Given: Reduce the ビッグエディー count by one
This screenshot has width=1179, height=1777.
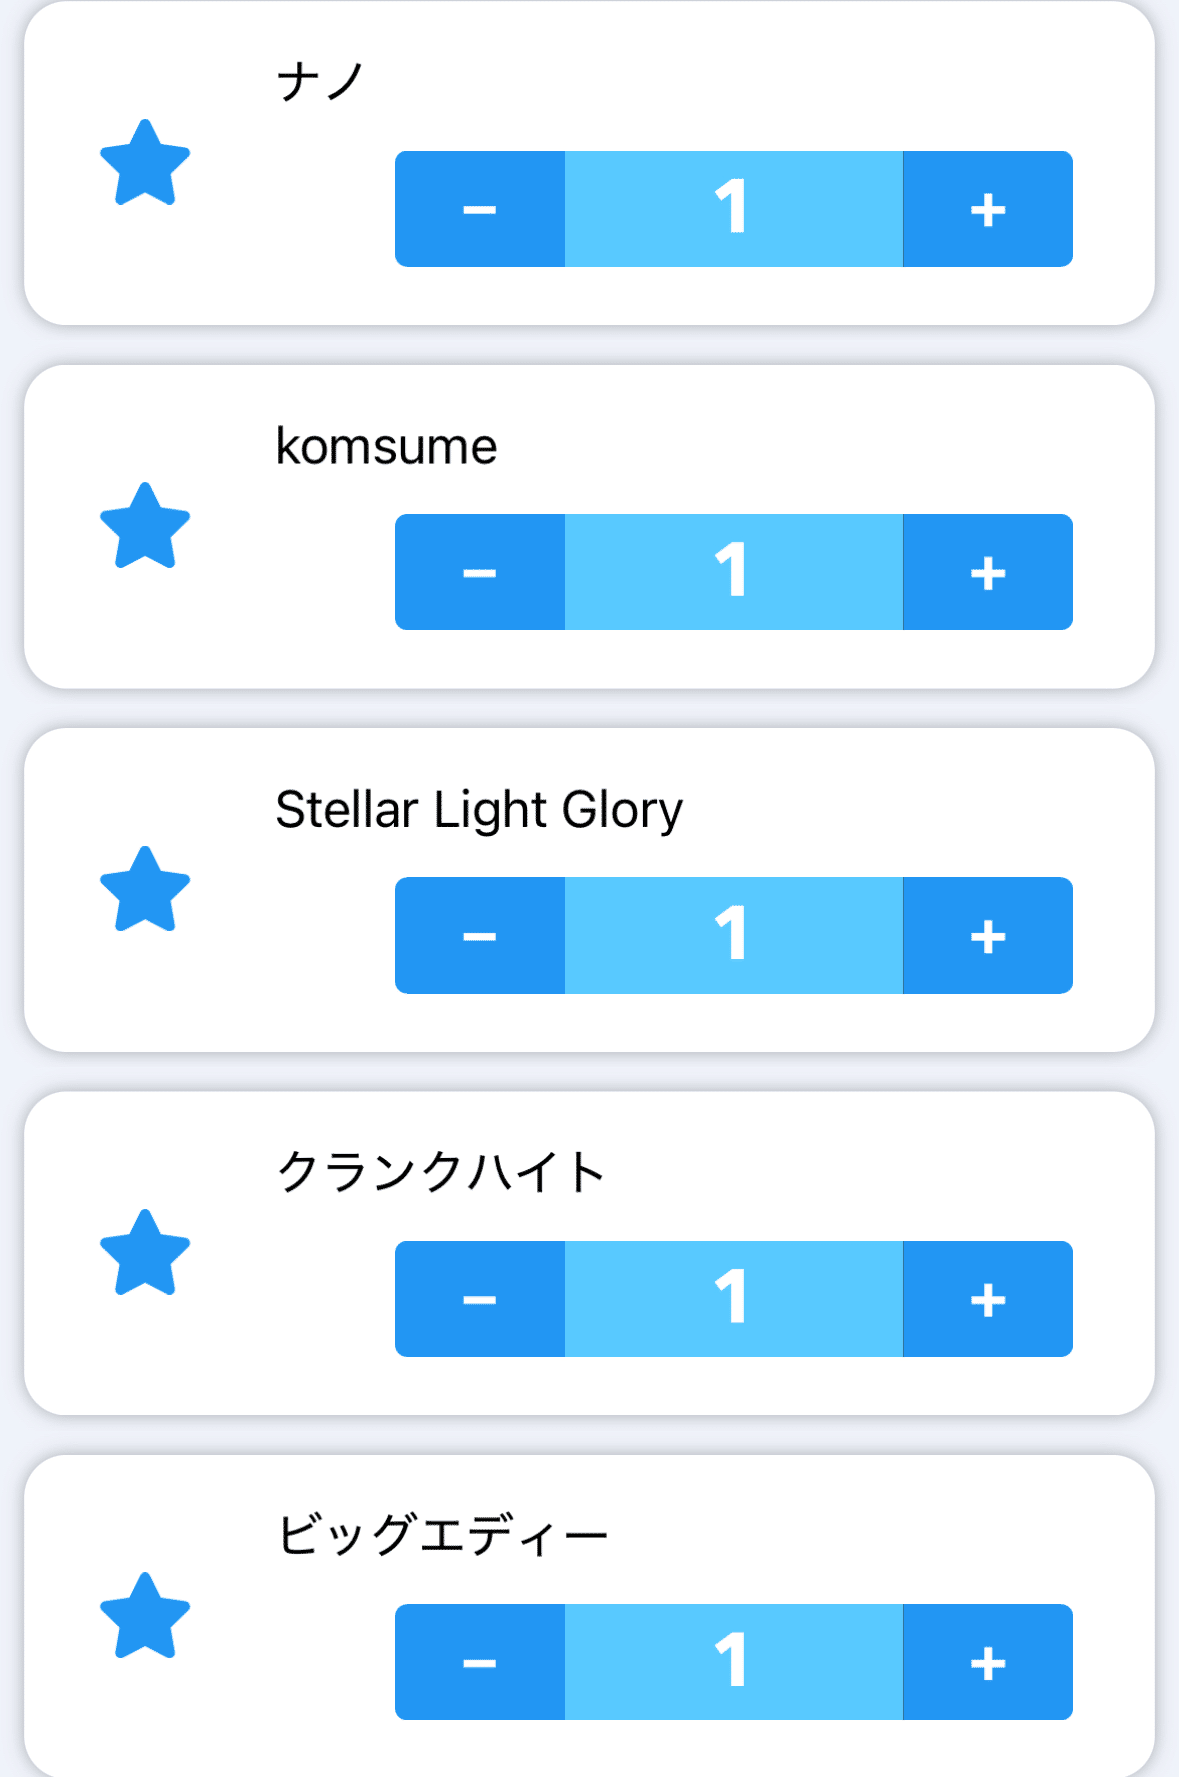Looking at the screenshot, I should 480,1662.
